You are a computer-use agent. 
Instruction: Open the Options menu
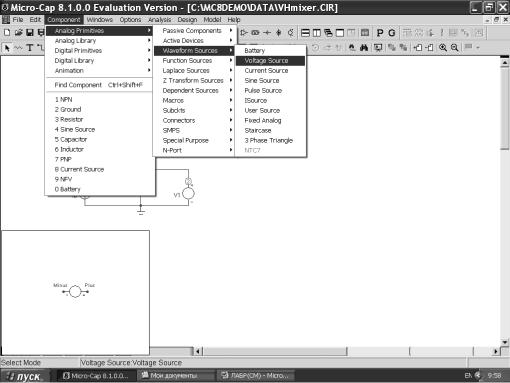coord(130,20)
